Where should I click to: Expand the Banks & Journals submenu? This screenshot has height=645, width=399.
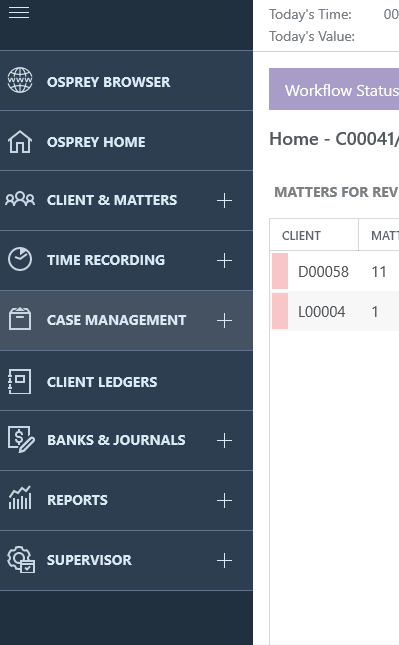224,441
